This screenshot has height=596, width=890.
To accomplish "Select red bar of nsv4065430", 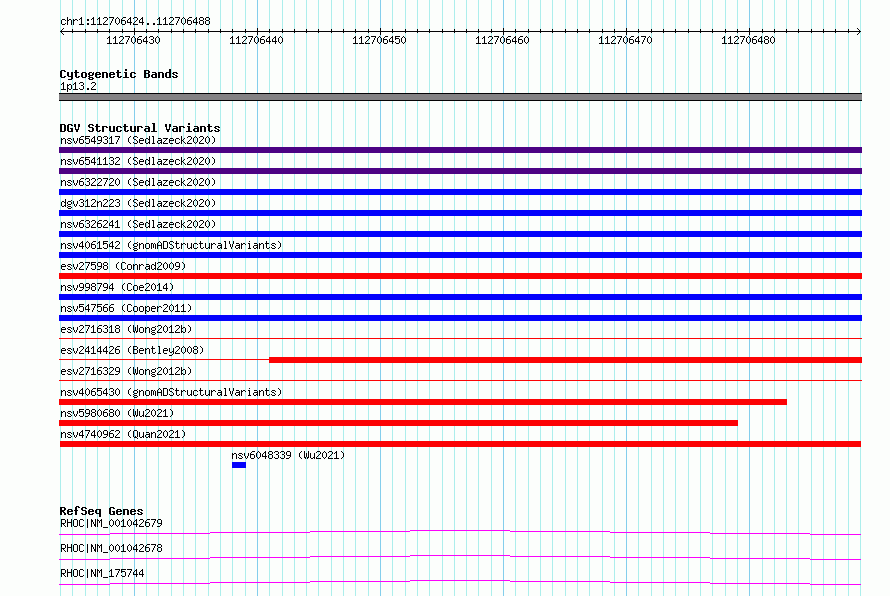I will tap(423, 402).
